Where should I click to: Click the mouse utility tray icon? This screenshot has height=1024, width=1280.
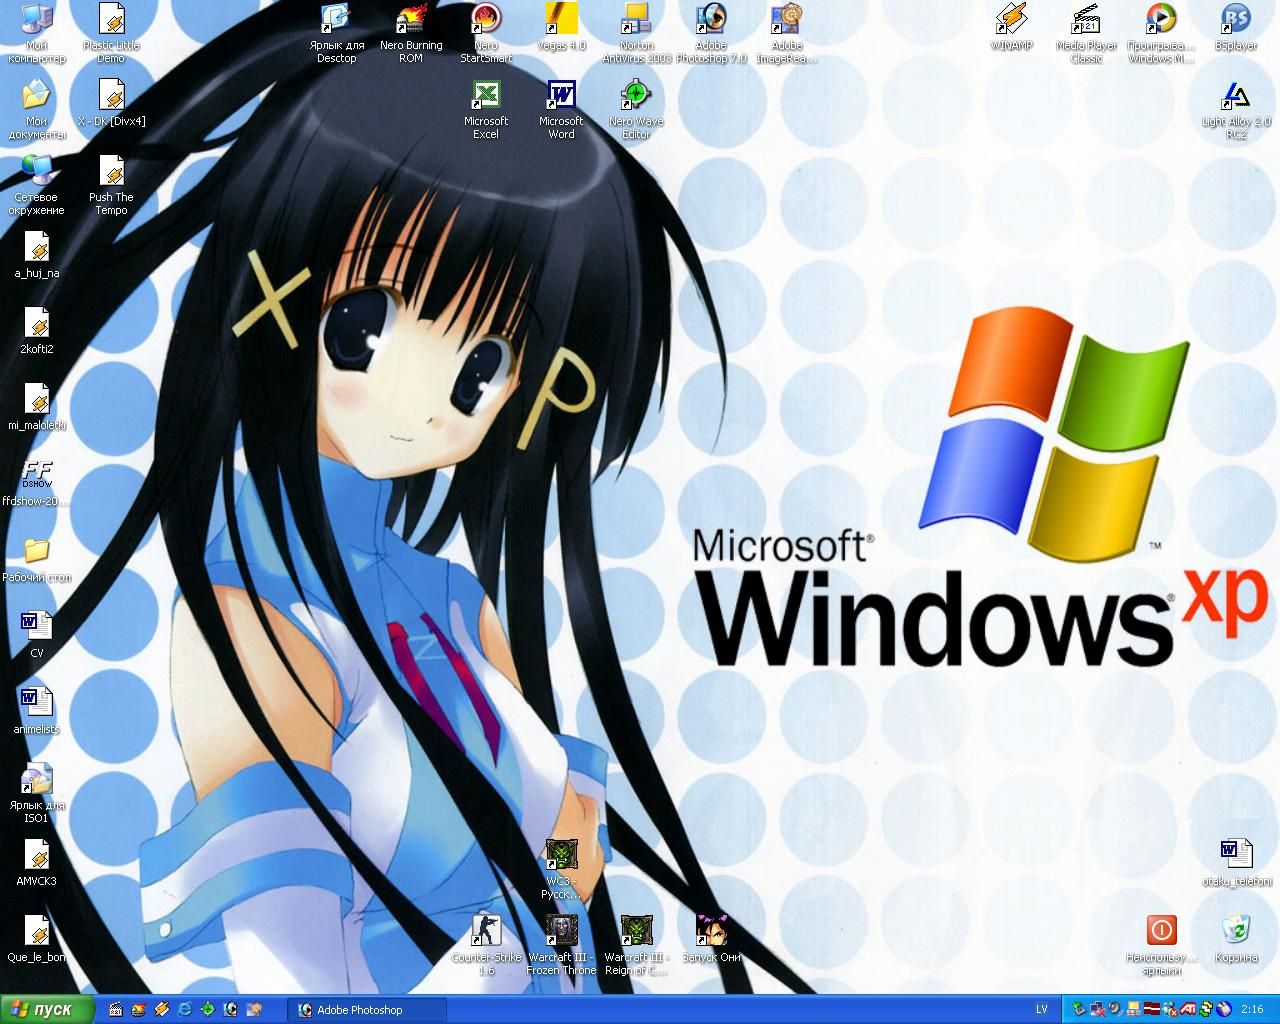tap(1224, 1009)
